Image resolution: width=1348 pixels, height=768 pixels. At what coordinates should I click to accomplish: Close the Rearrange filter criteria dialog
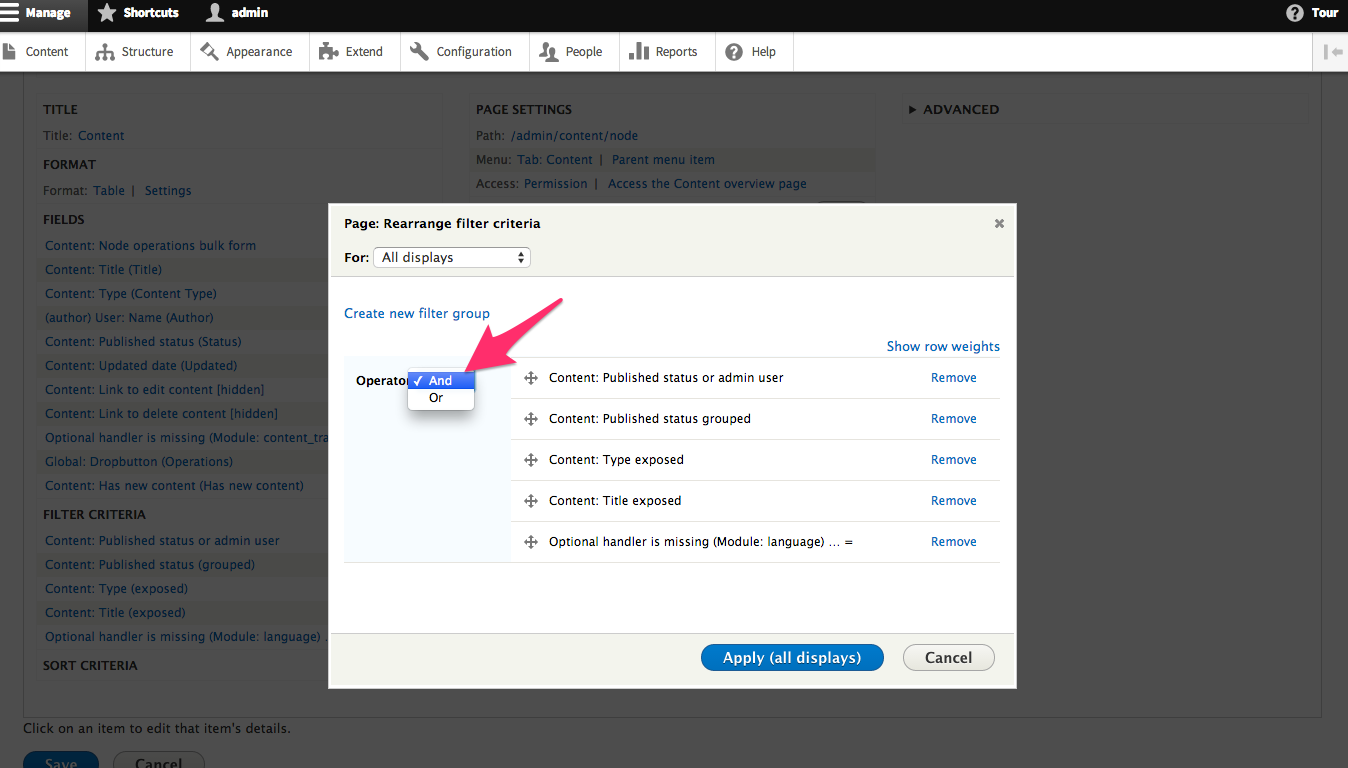pos(999,224)
